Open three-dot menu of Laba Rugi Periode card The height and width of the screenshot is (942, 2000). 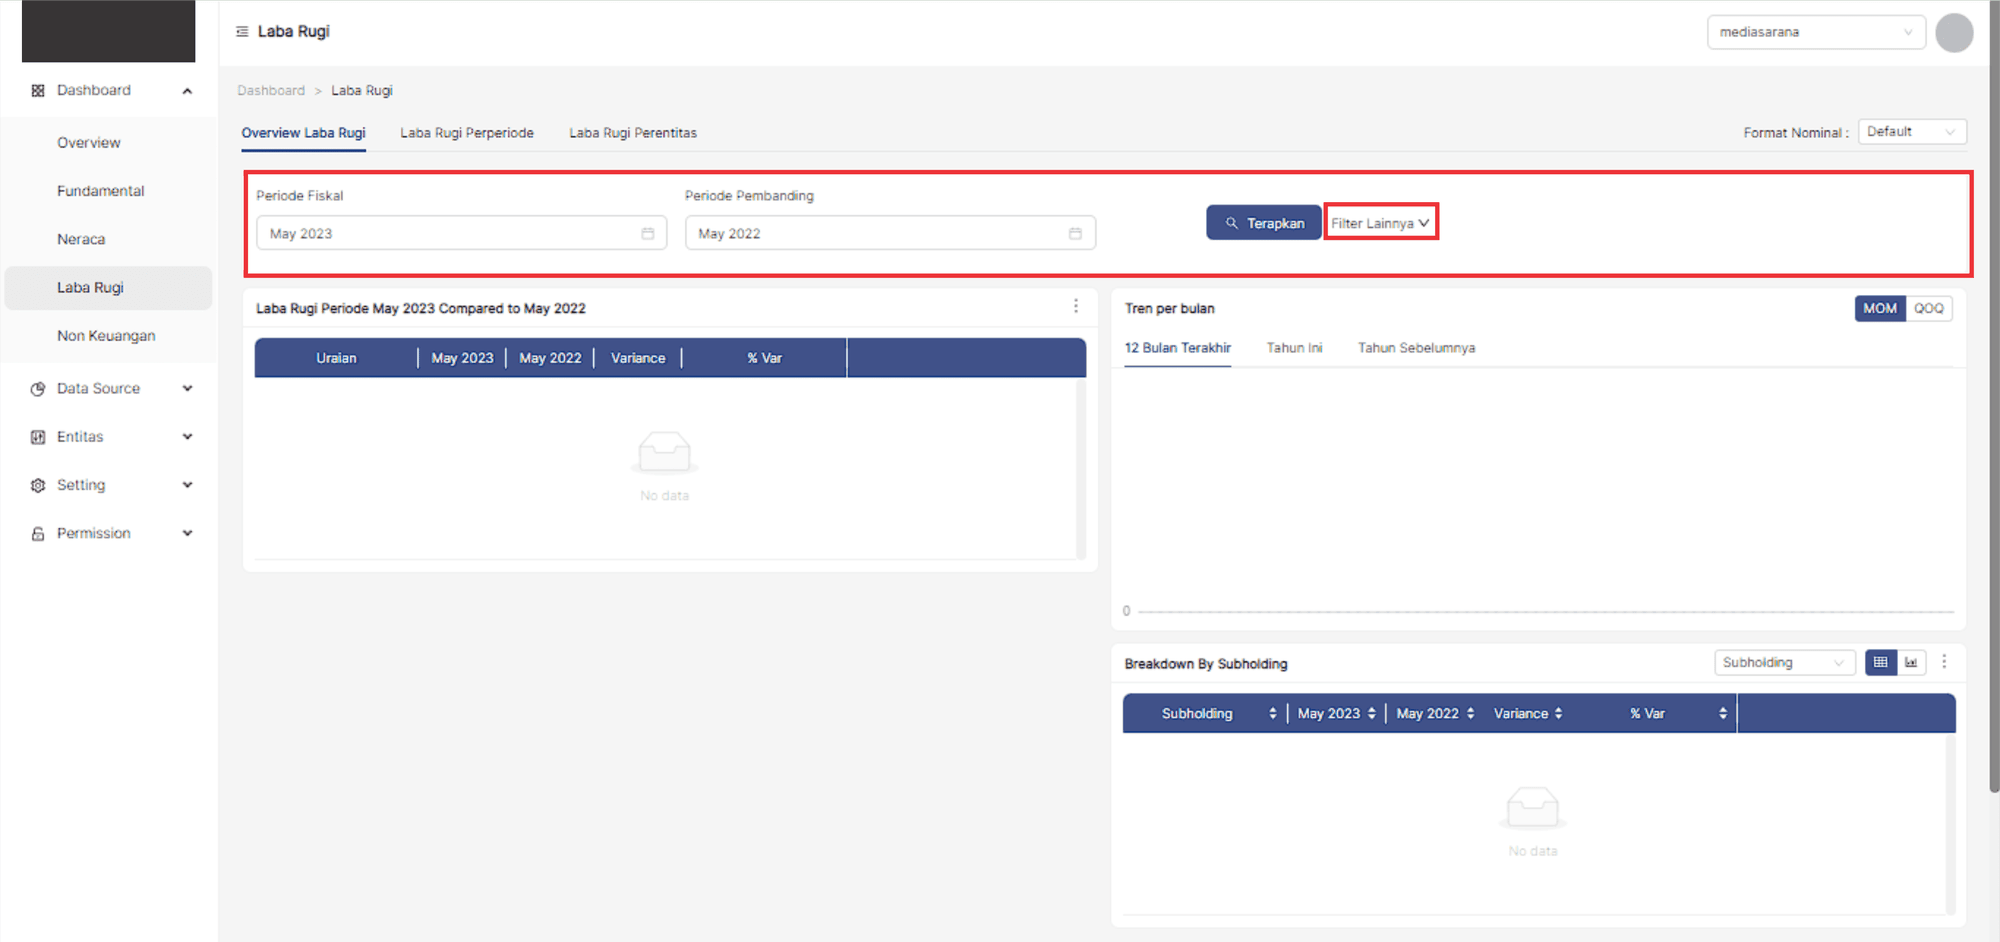pos(1076,307)
